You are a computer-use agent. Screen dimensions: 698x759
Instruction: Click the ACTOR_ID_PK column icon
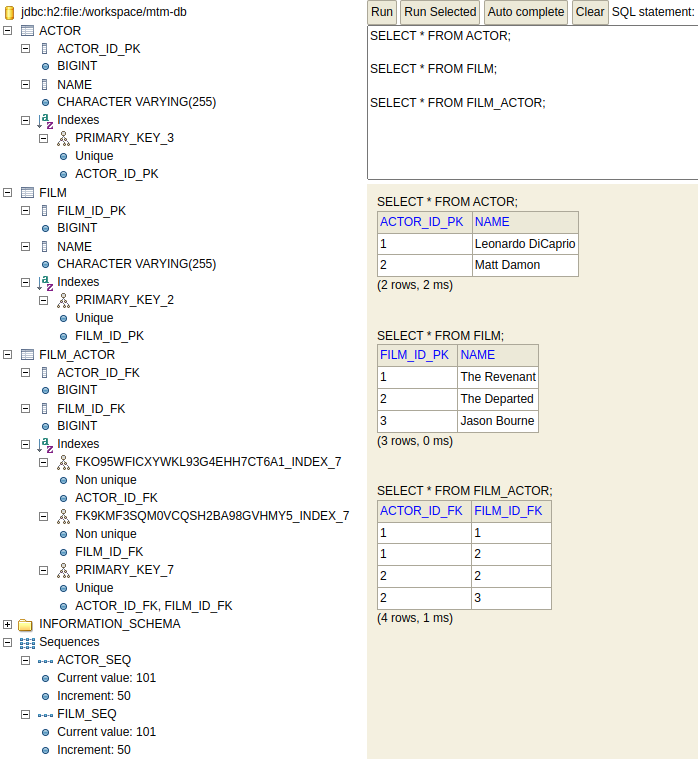coord(45,49)
